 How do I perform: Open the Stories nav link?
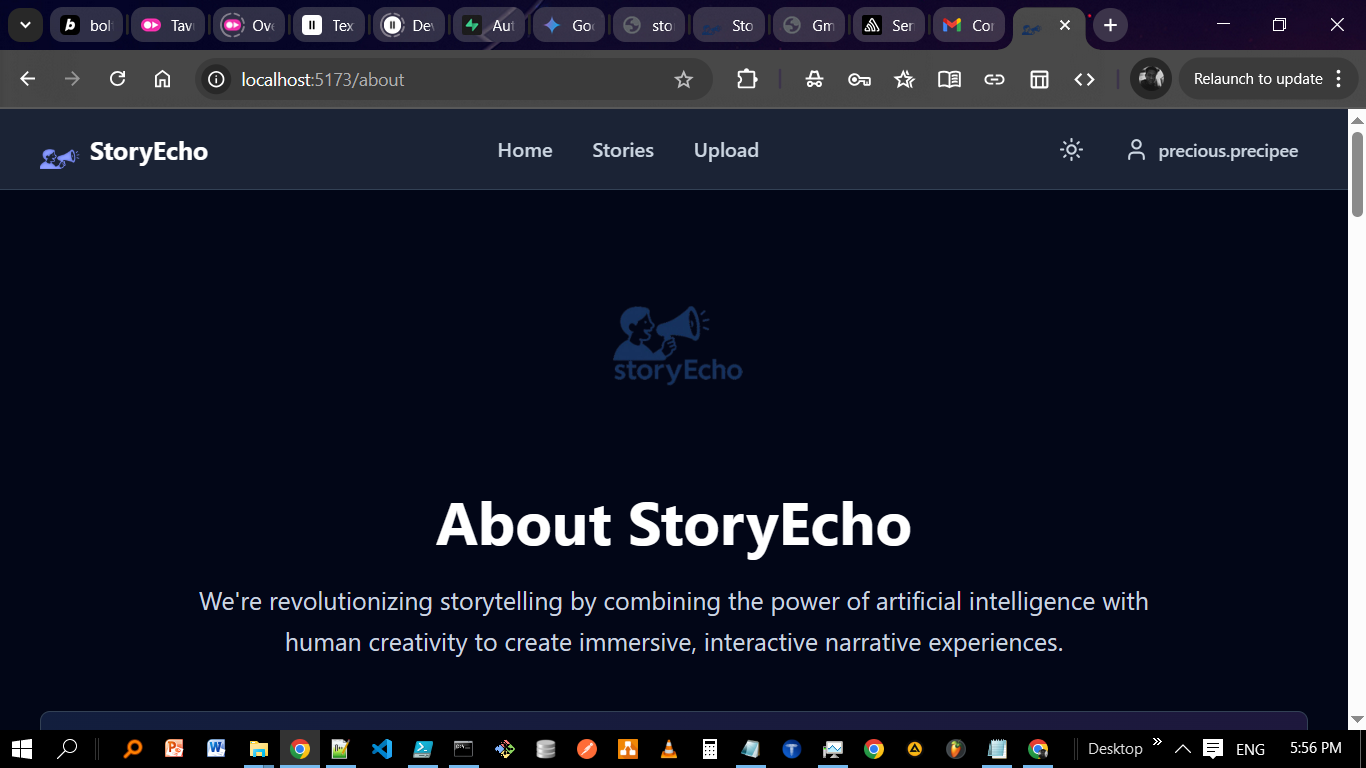tap(623, 150)
